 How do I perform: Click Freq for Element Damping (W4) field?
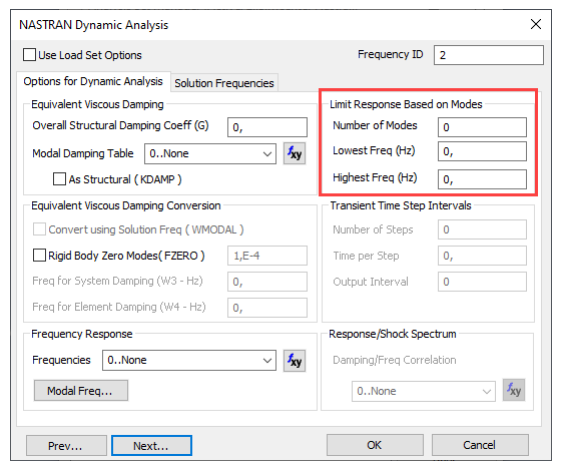(x=267, y=308)
